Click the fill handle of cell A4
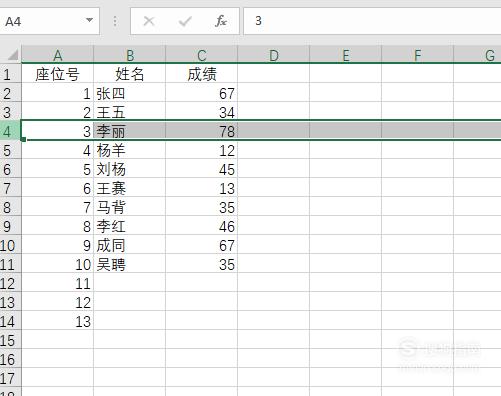Viewport: 501px width, 396px height. pos(23,139)
